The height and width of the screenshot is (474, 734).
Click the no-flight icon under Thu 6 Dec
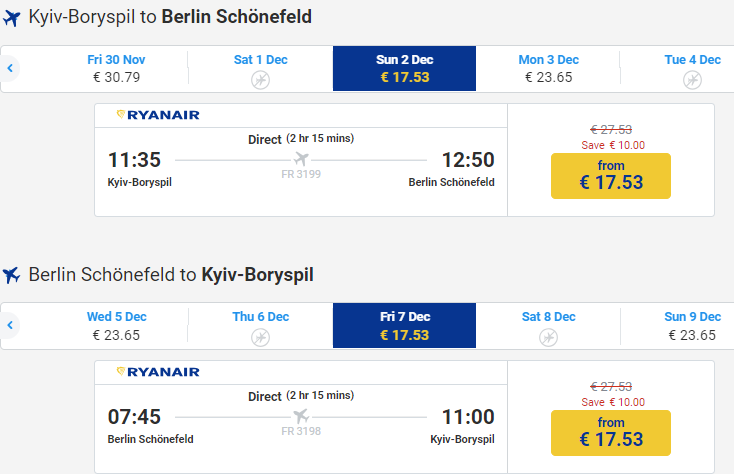click(261, 336)
